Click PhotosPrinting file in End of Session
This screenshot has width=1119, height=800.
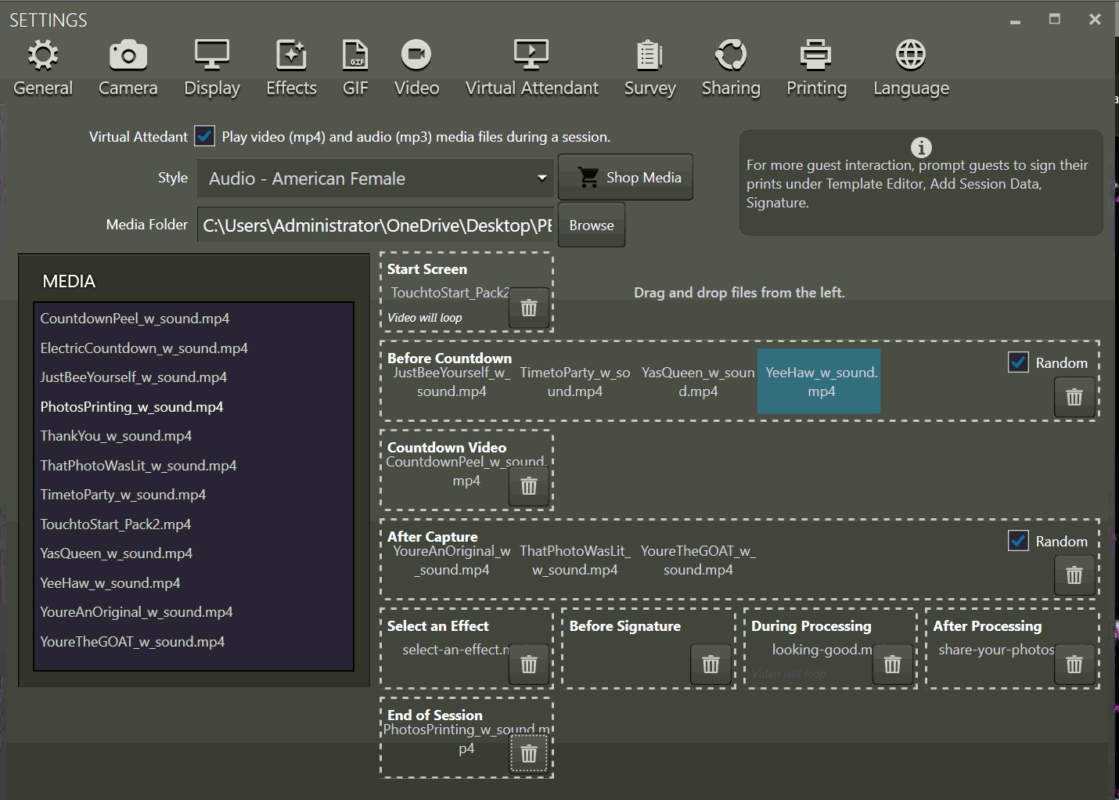click(x=466, y=739)
